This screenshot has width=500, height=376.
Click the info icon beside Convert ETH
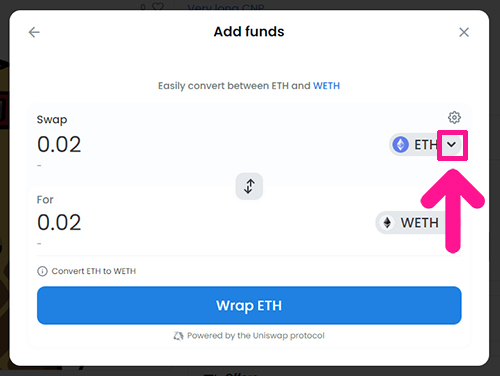(x=42, y=271)
